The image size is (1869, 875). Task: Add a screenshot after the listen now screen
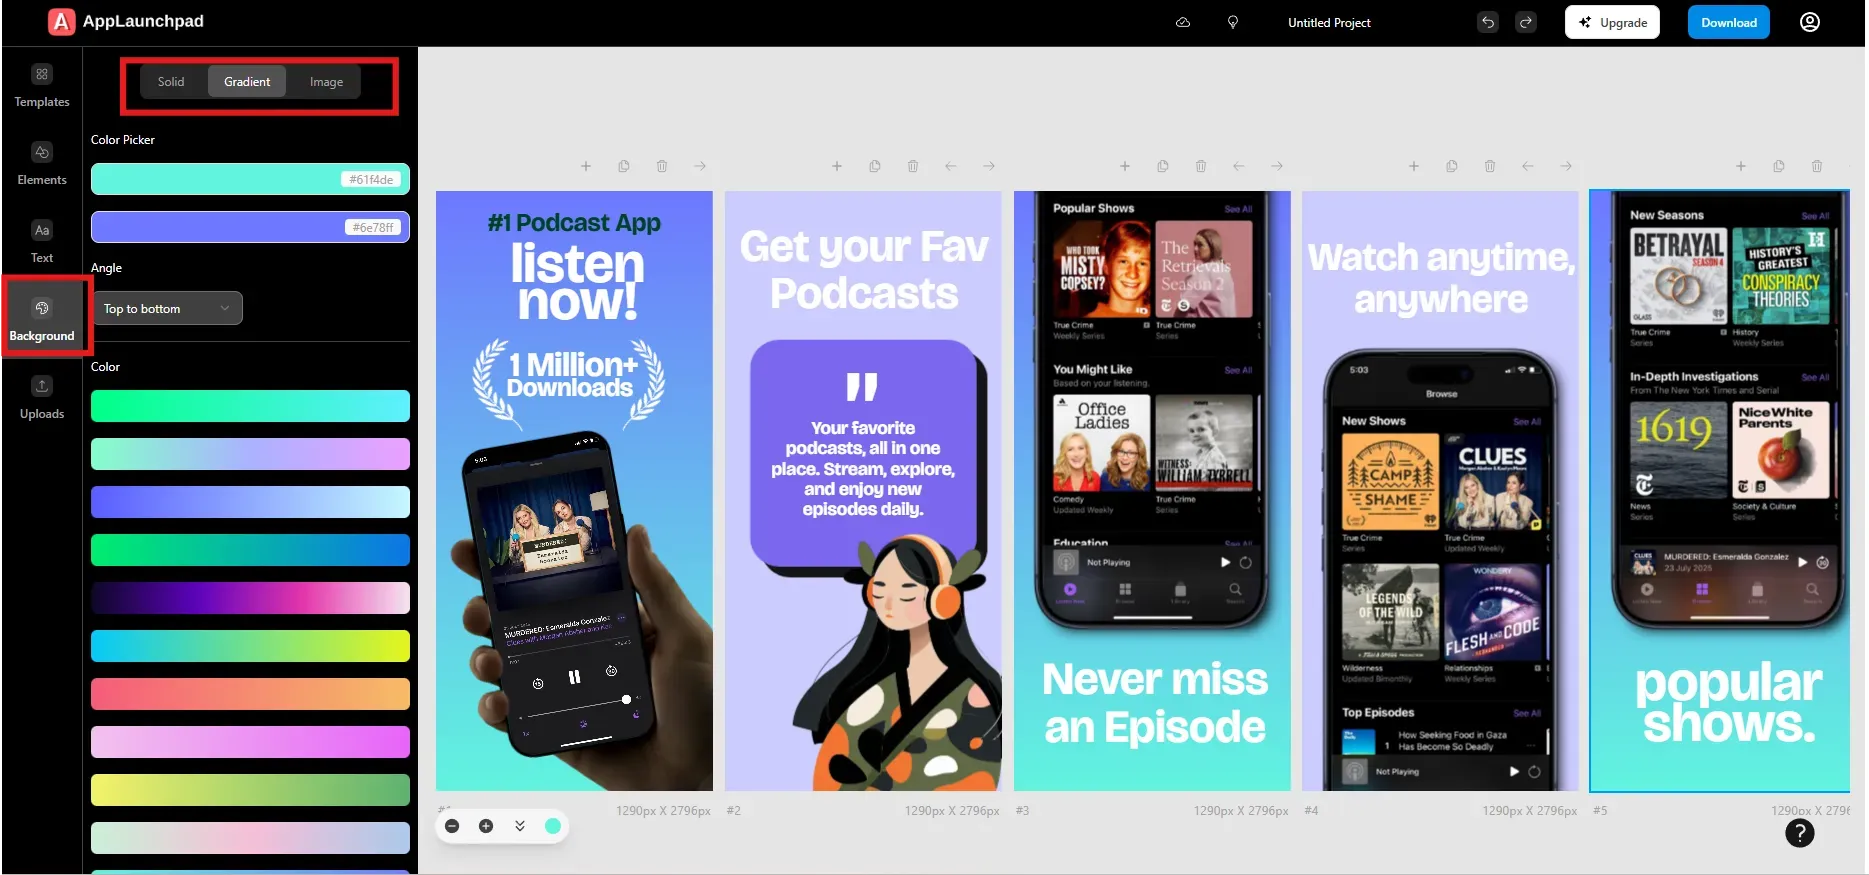[x=586, y=166]
